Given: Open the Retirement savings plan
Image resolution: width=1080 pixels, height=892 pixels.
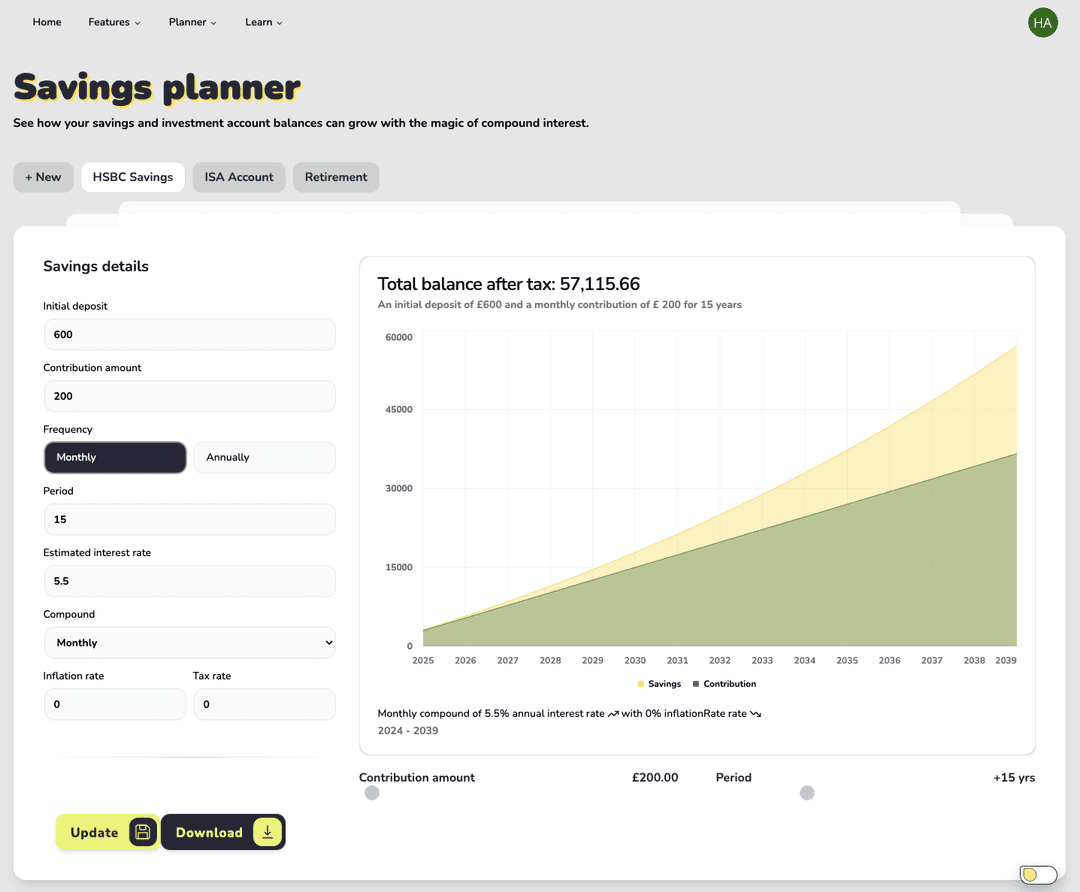Looking at the screenshot, I should [x=335, y=177].
